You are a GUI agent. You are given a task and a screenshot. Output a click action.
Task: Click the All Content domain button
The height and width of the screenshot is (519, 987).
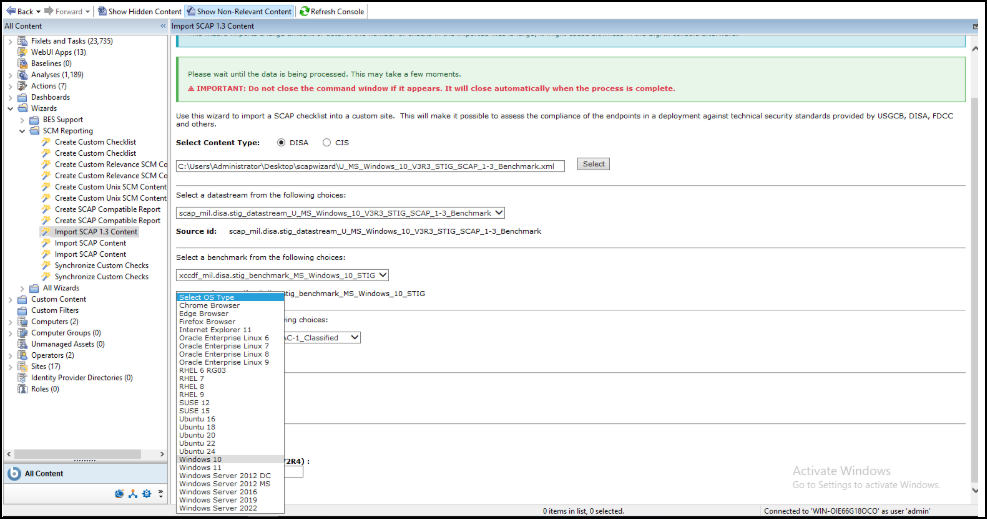tap(86, 474)
